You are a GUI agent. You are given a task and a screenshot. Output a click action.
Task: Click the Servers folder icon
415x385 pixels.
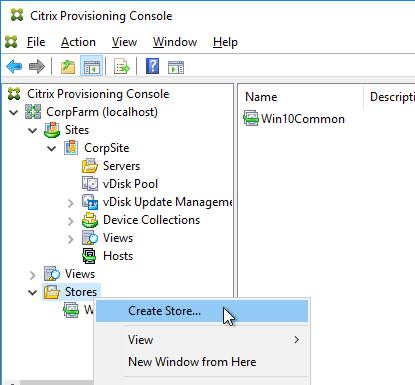[x=90, y=166]
